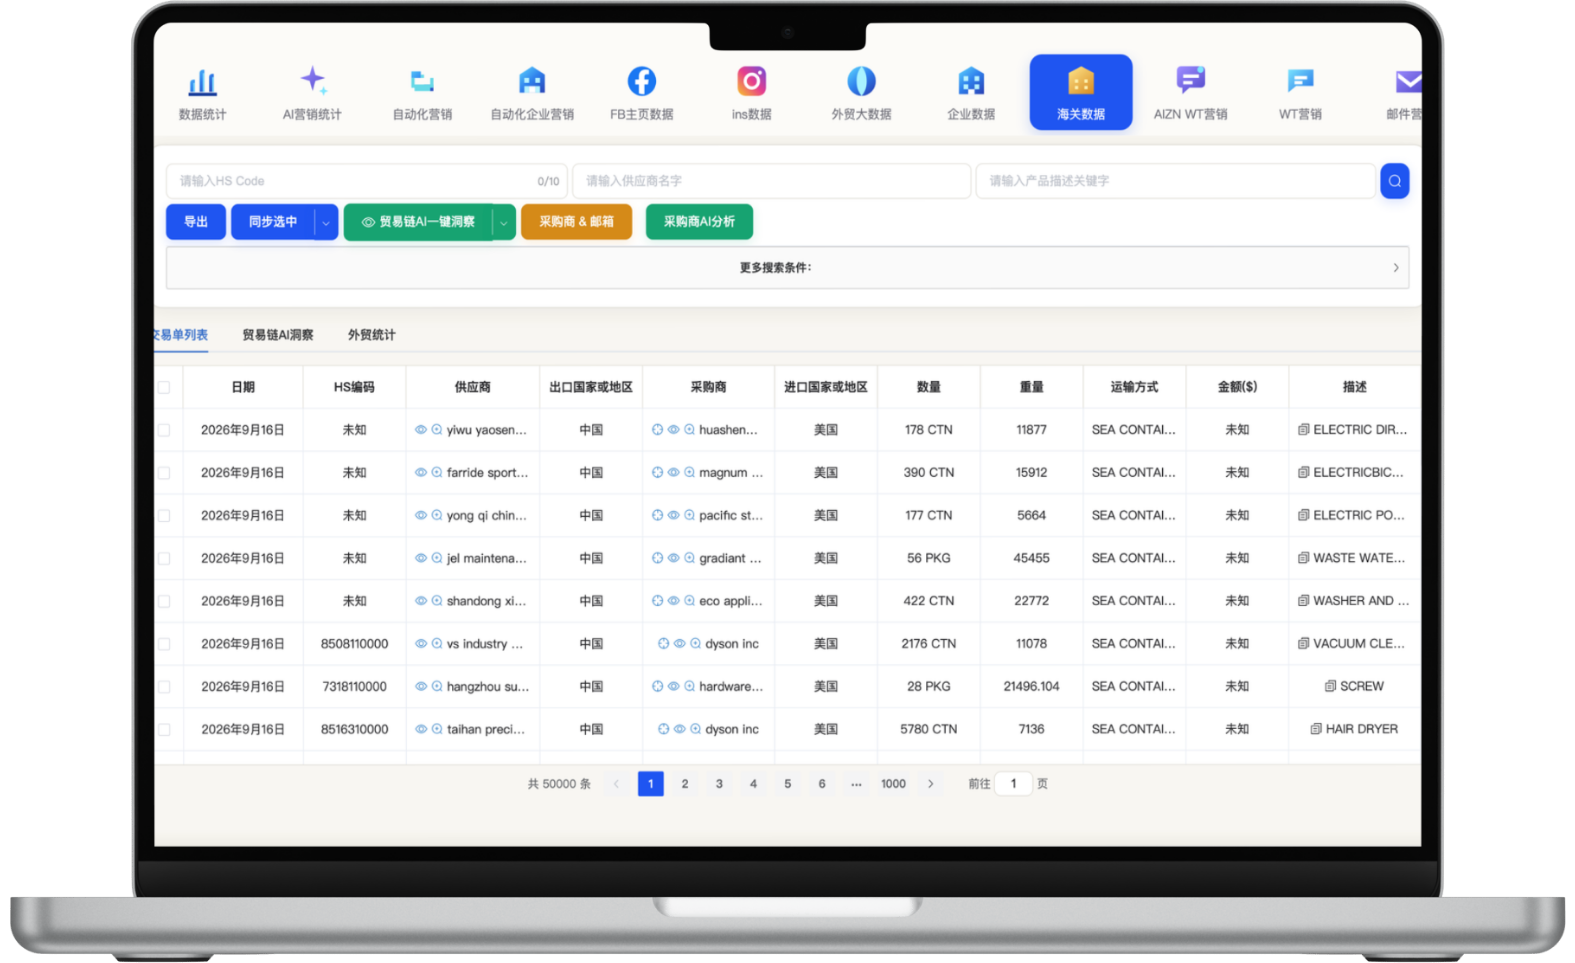Open the 外贸大数据 globe icon
The height and width of the screenshot is (963, 1575).
point(861,81)
